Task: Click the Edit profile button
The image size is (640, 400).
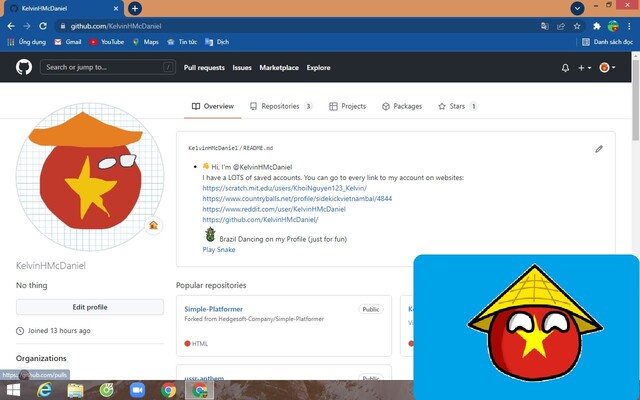Action: pyautogui.click(x=90, y=307)
